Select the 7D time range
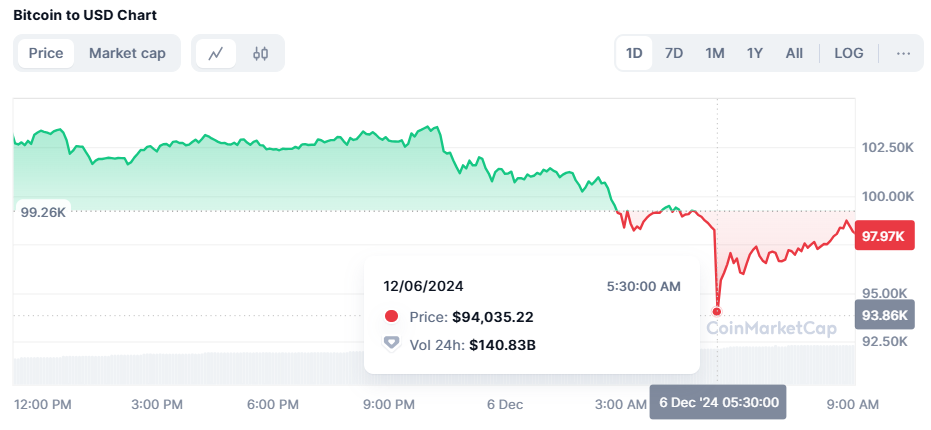This screenshot has height=430, width=931. (674, 53)
